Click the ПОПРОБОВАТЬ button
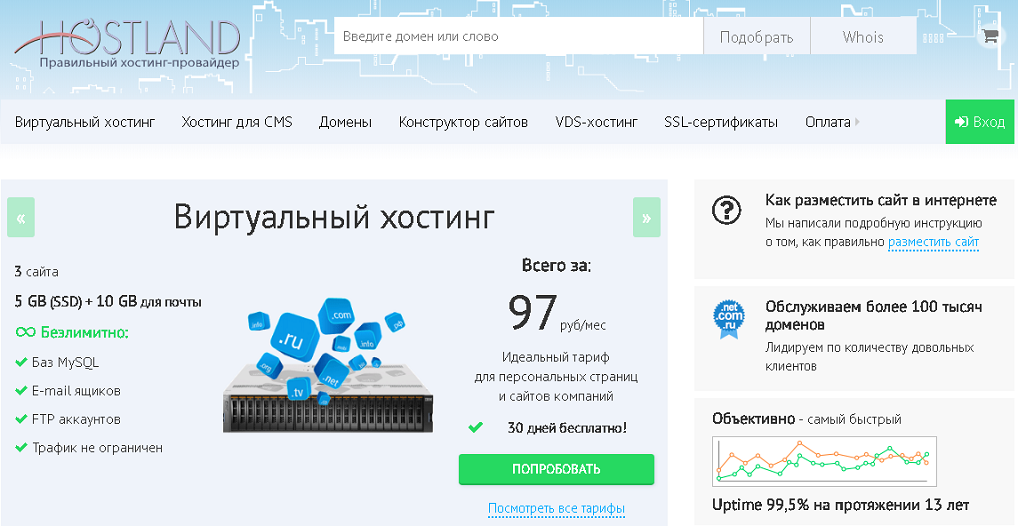The image size is (1018, 526). [x=556, y=469]
